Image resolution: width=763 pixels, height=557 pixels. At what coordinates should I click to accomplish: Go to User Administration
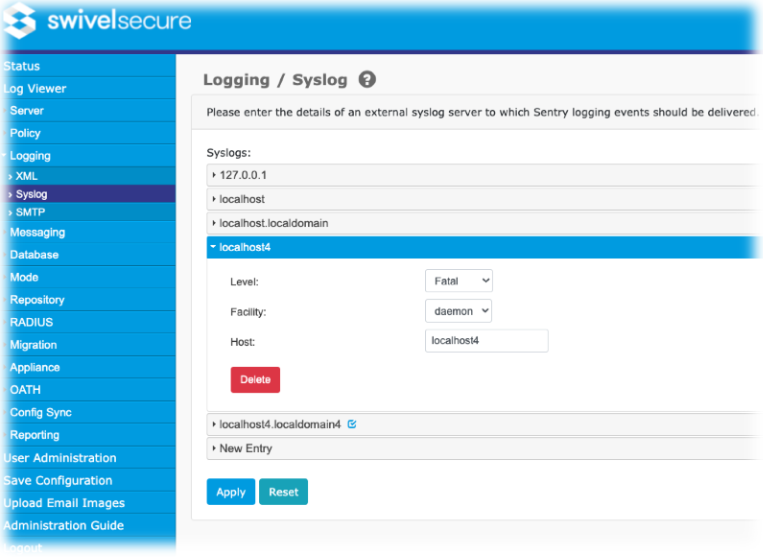(x=88, y=457)
